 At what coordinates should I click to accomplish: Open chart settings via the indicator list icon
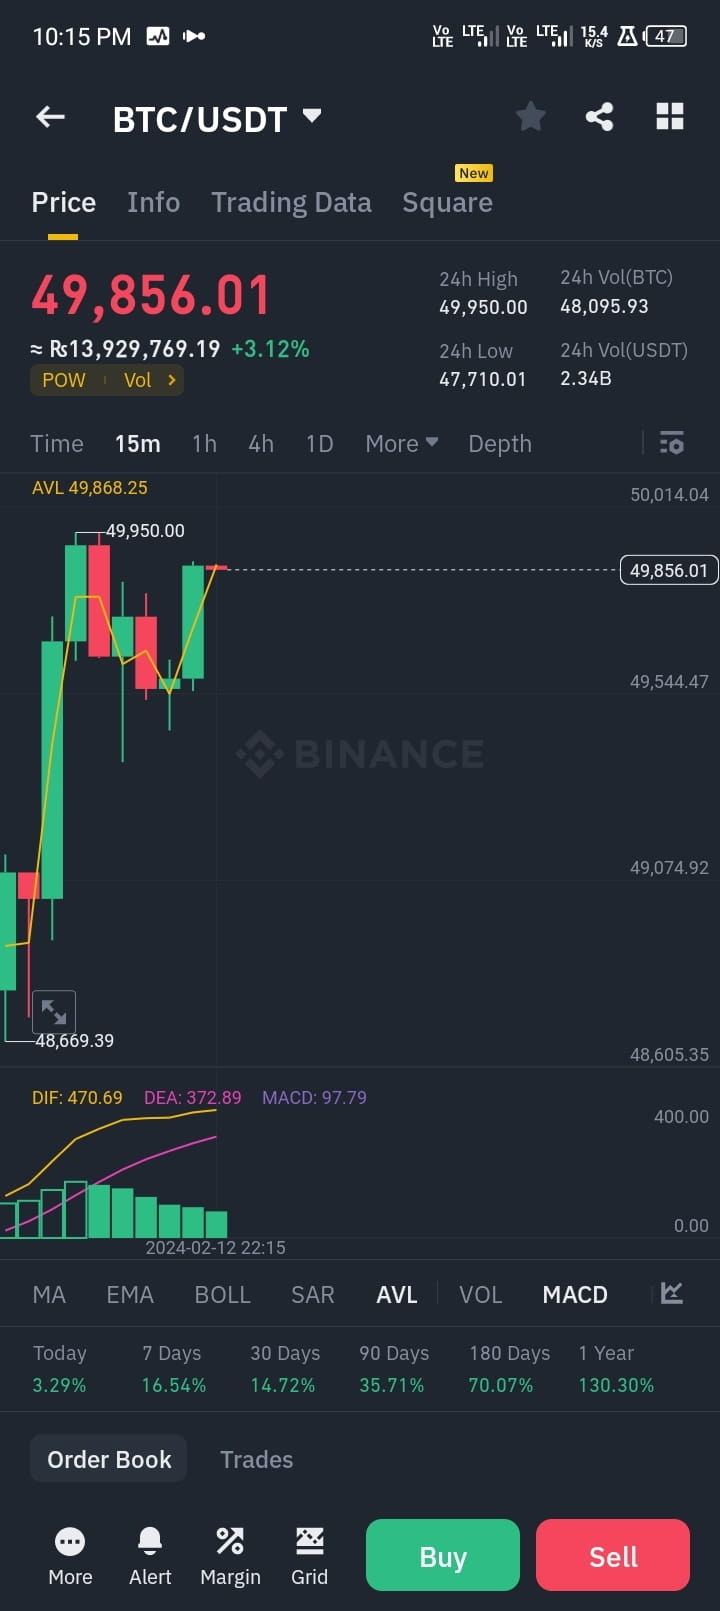click(671, 443)
